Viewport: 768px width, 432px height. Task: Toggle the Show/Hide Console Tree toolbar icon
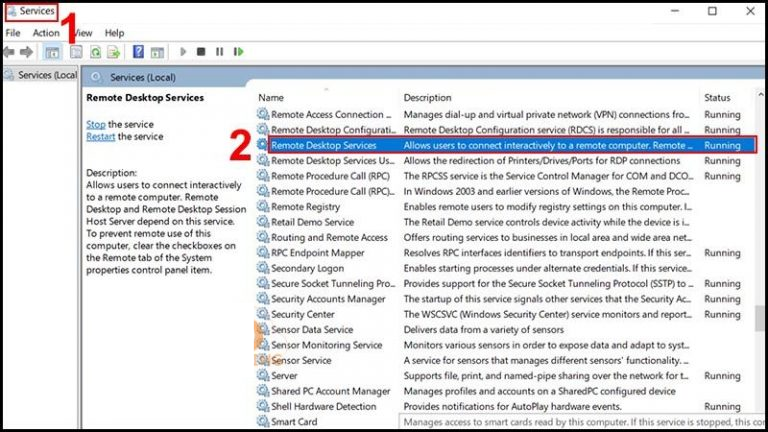(x=52, y=52)
